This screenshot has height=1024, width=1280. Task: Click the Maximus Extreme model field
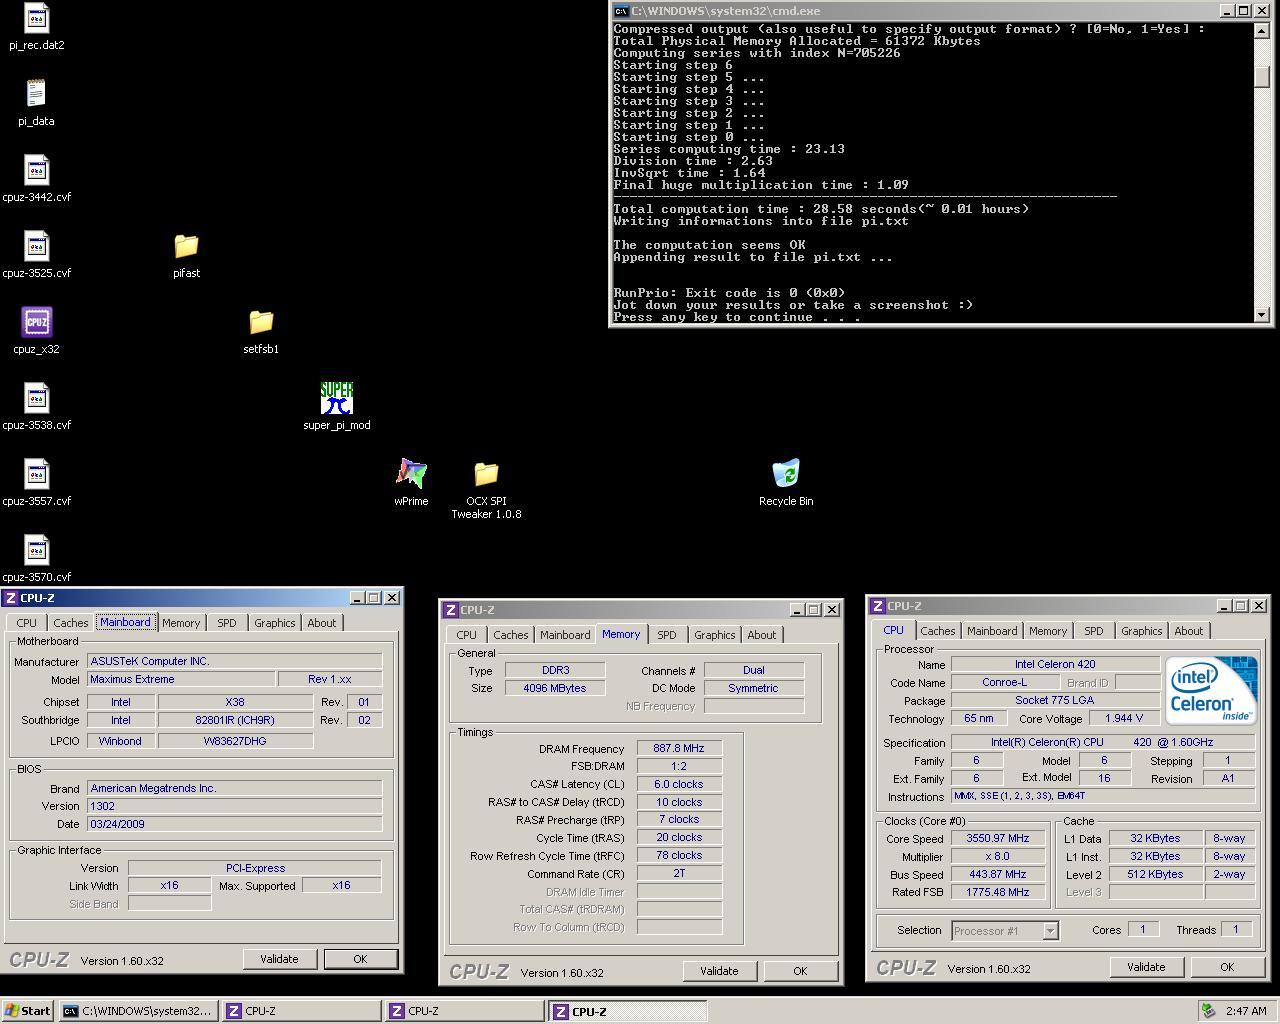181,680
